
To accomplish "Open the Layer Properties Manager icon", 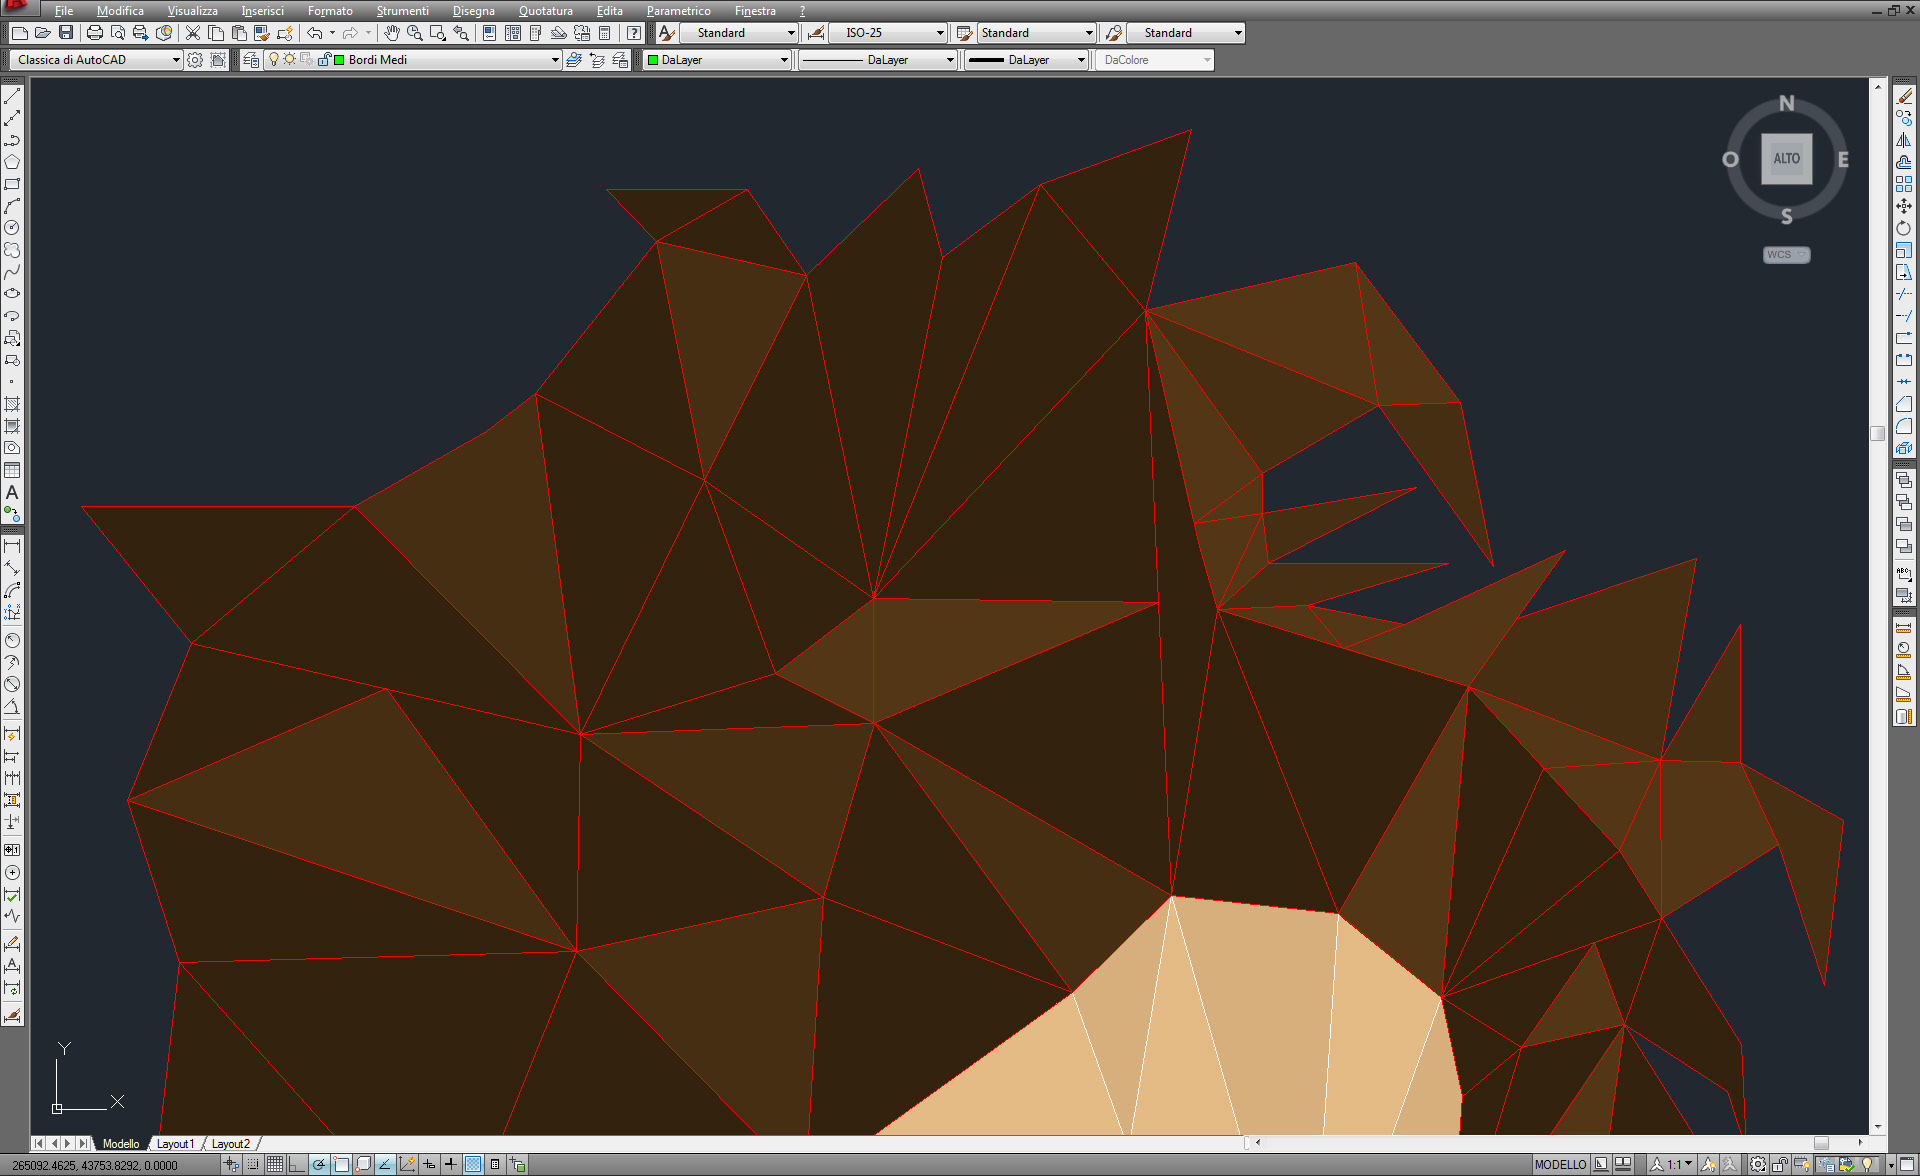I will pyautogui.click(x=251, y=60).
